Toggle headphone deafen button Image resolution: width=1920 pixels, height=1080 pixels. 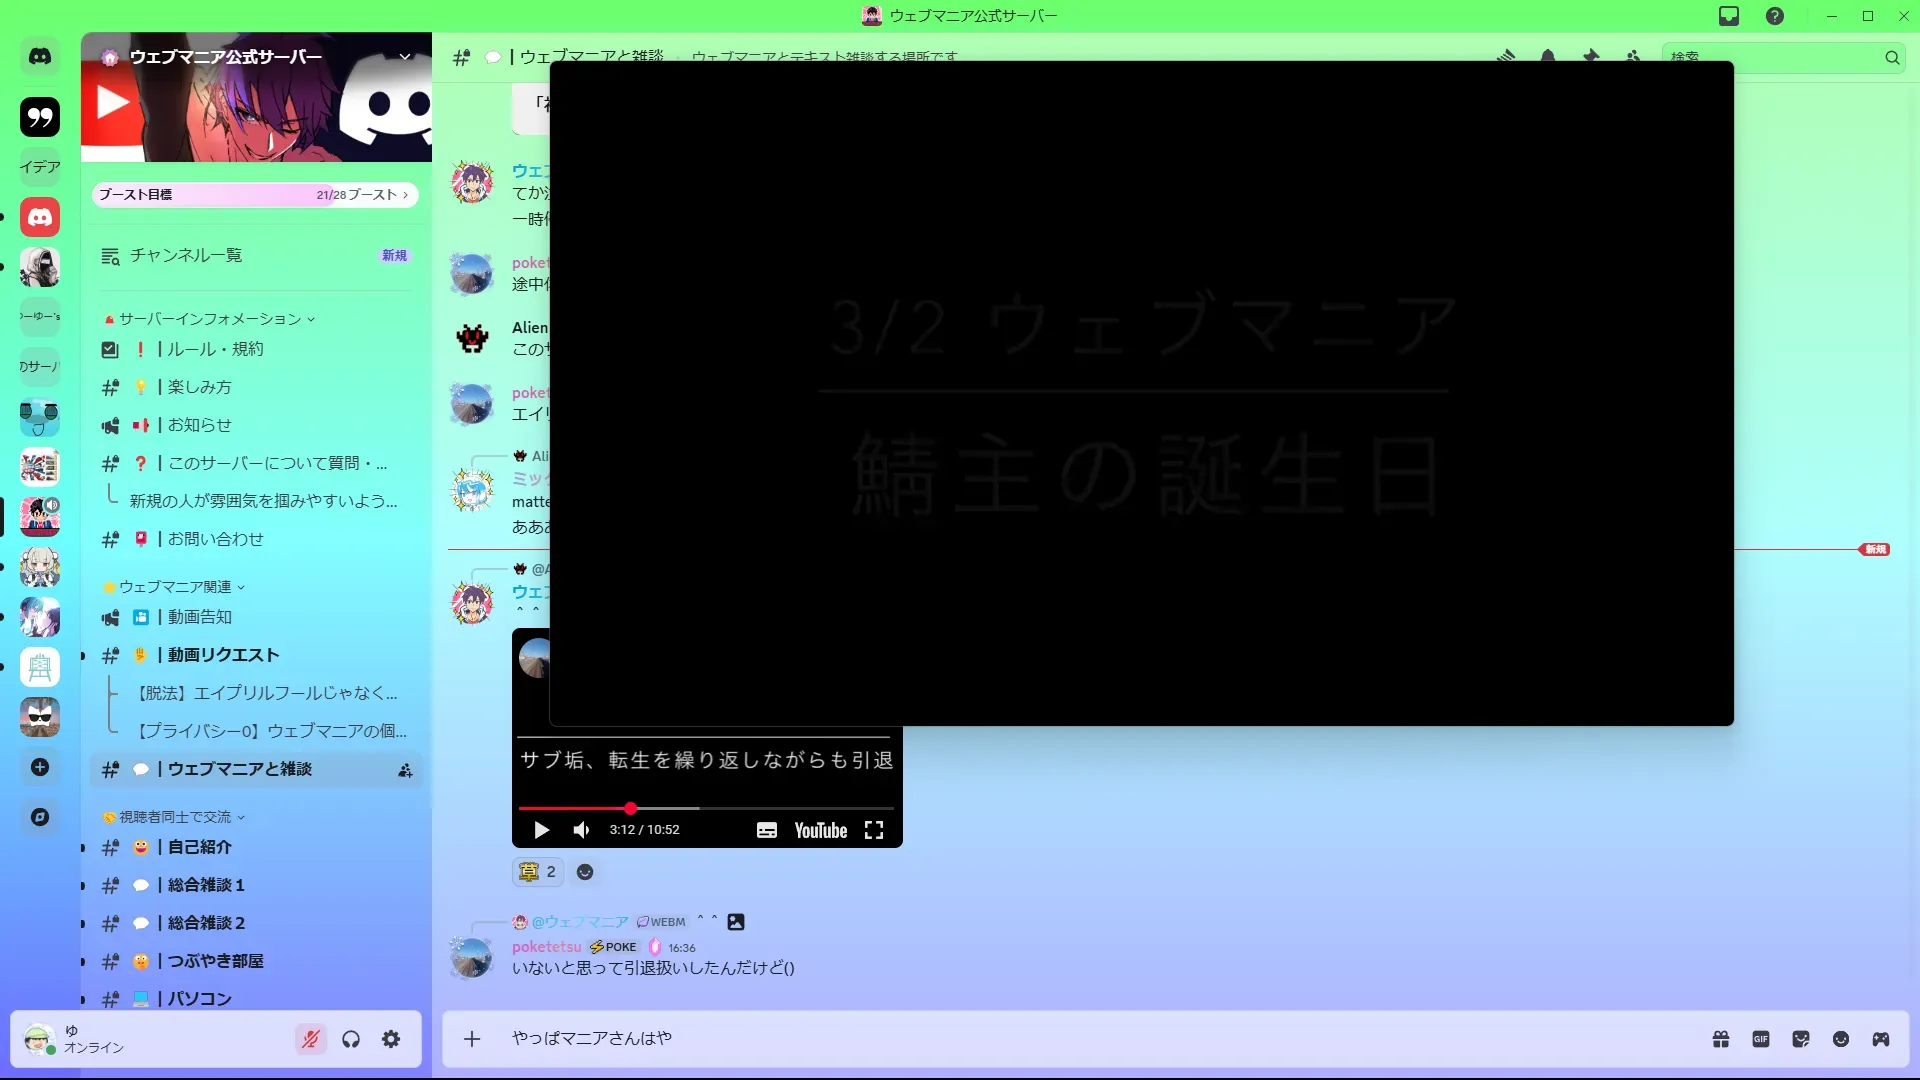(351, 1039)
